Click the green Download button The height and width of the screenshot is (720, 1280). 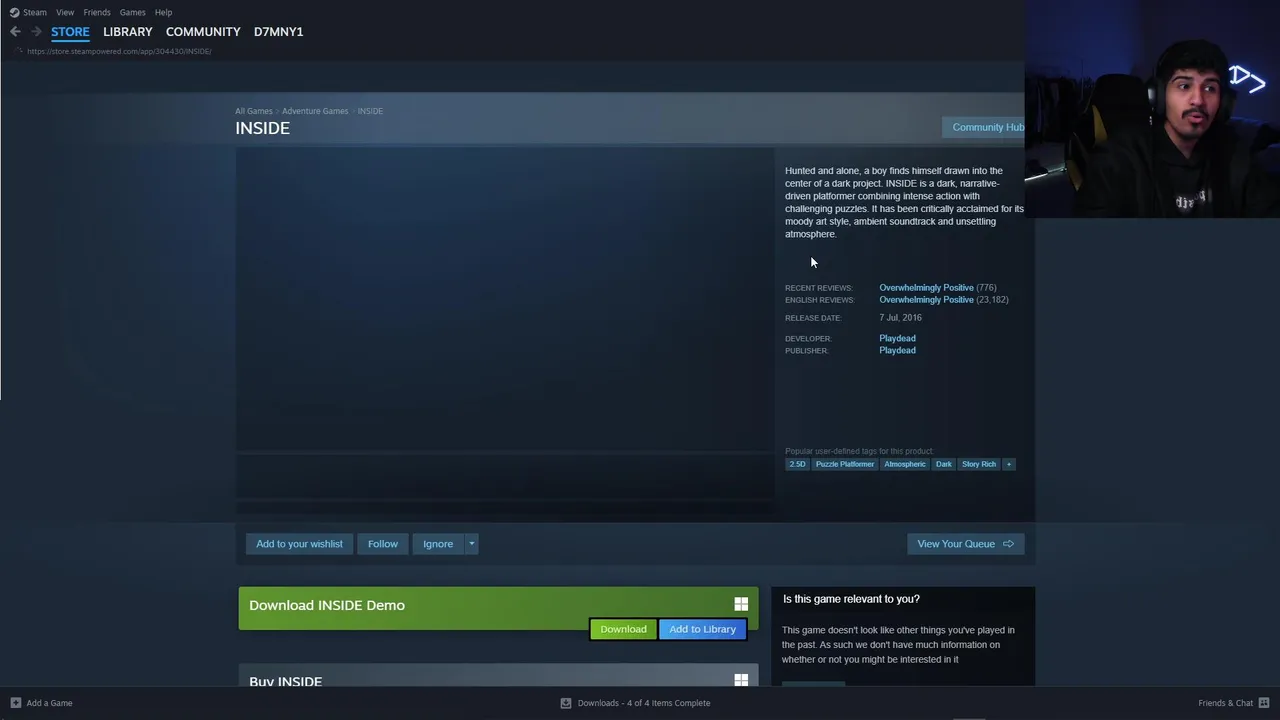click(x=623, y=629)
